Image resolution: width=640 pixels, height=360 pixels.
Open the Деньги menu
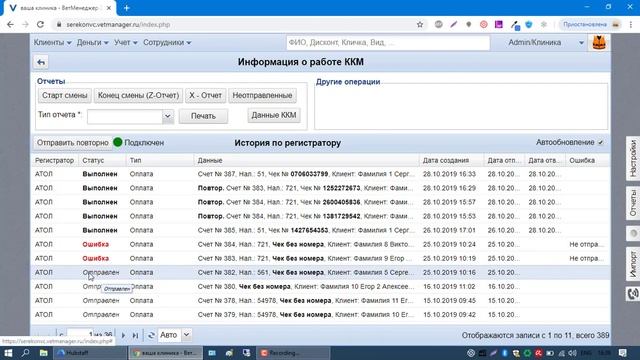[92, 42]
